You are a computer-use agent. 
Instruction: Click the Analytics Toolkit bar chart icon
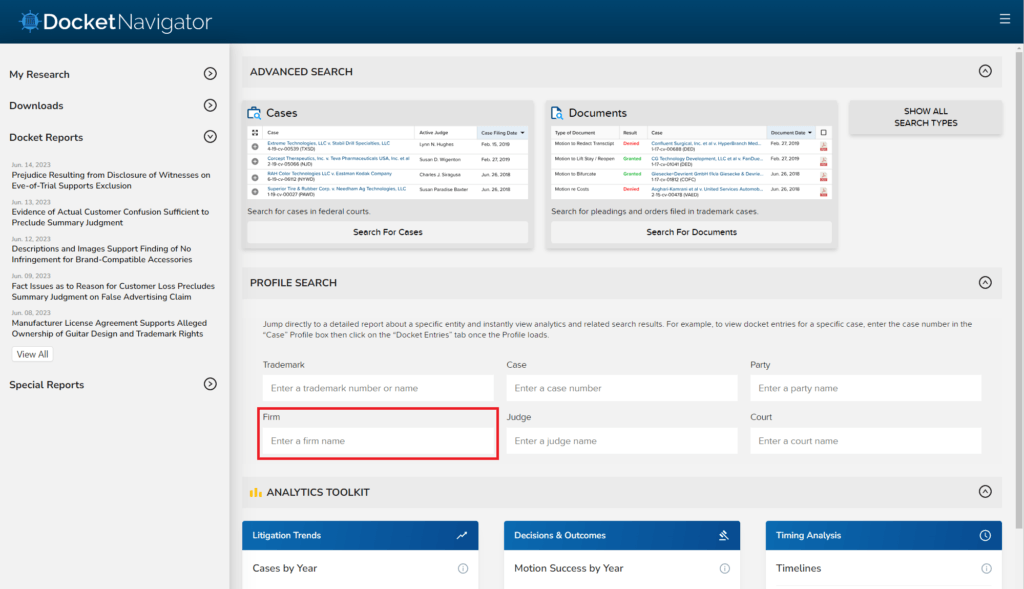[x=255, y=492]
